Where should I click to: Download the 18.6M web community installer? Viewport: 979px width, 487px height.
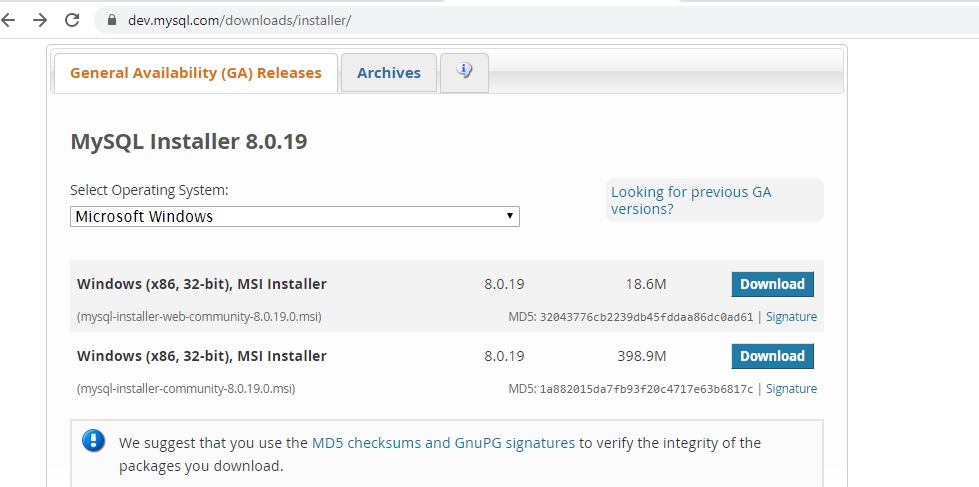pos(772,284)
